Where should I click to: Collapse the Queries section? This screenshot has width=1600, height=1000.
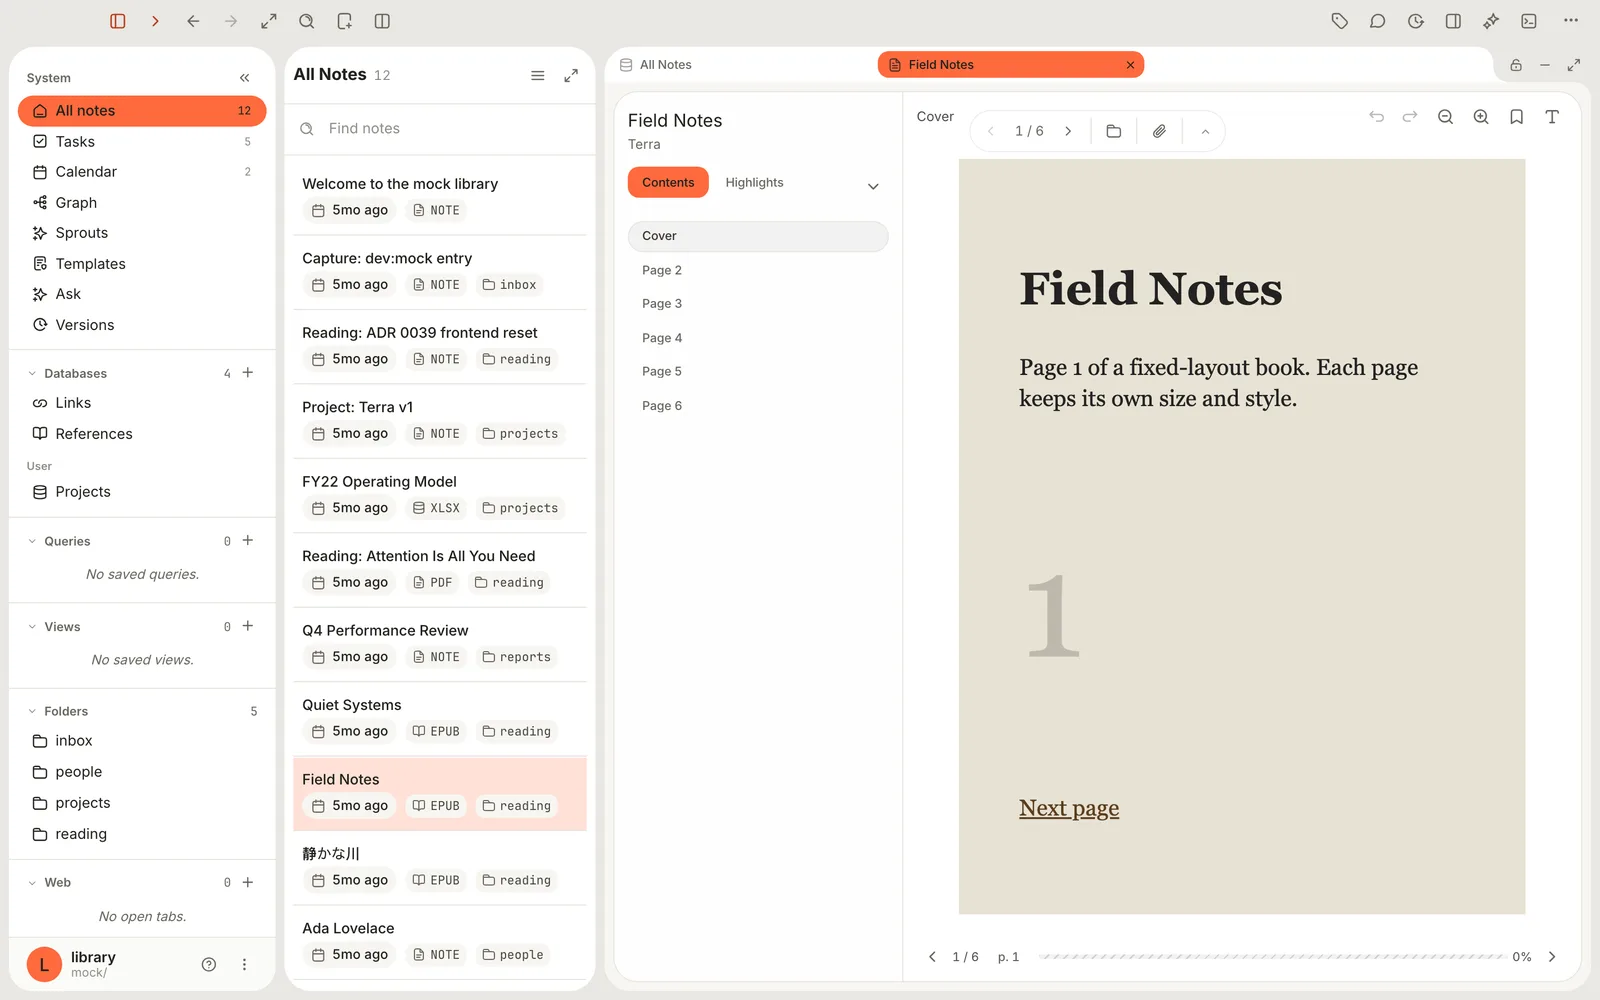[x=32, y=541]
